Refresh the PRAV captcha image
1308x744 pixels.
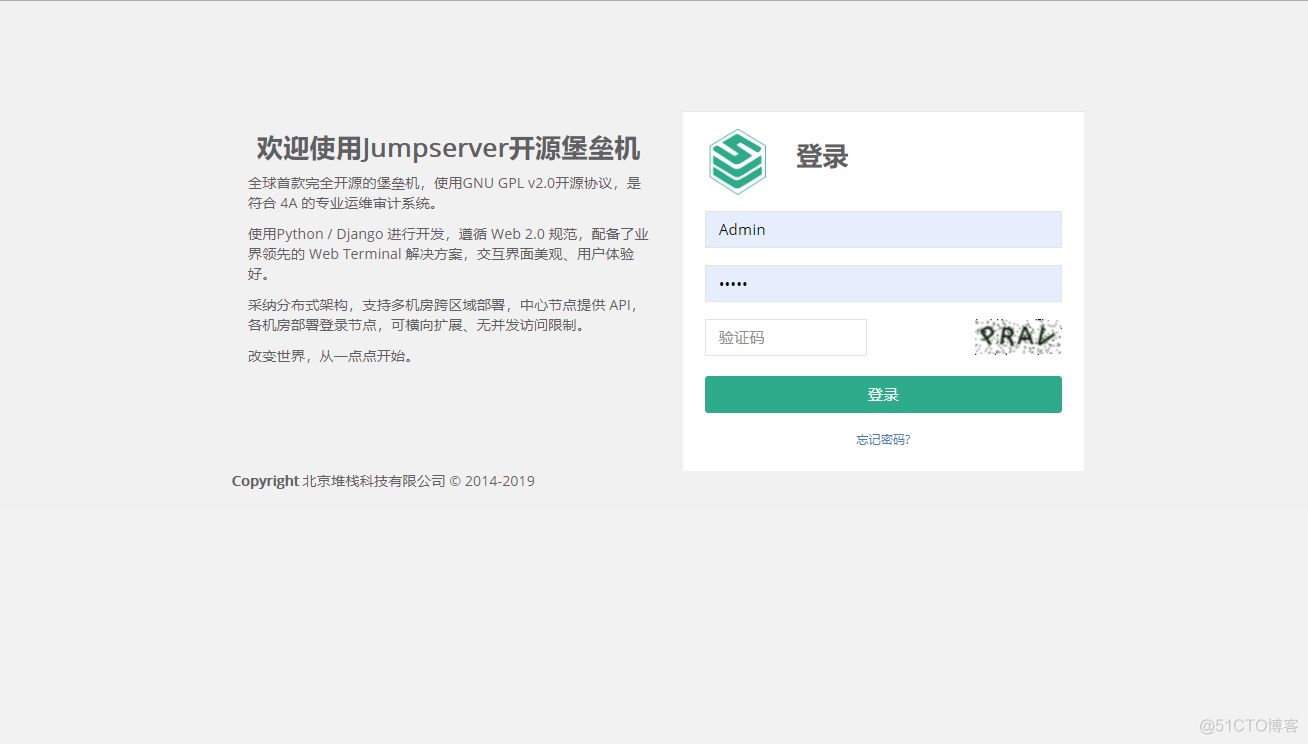pyautogui.click(x=1018, y=337)
